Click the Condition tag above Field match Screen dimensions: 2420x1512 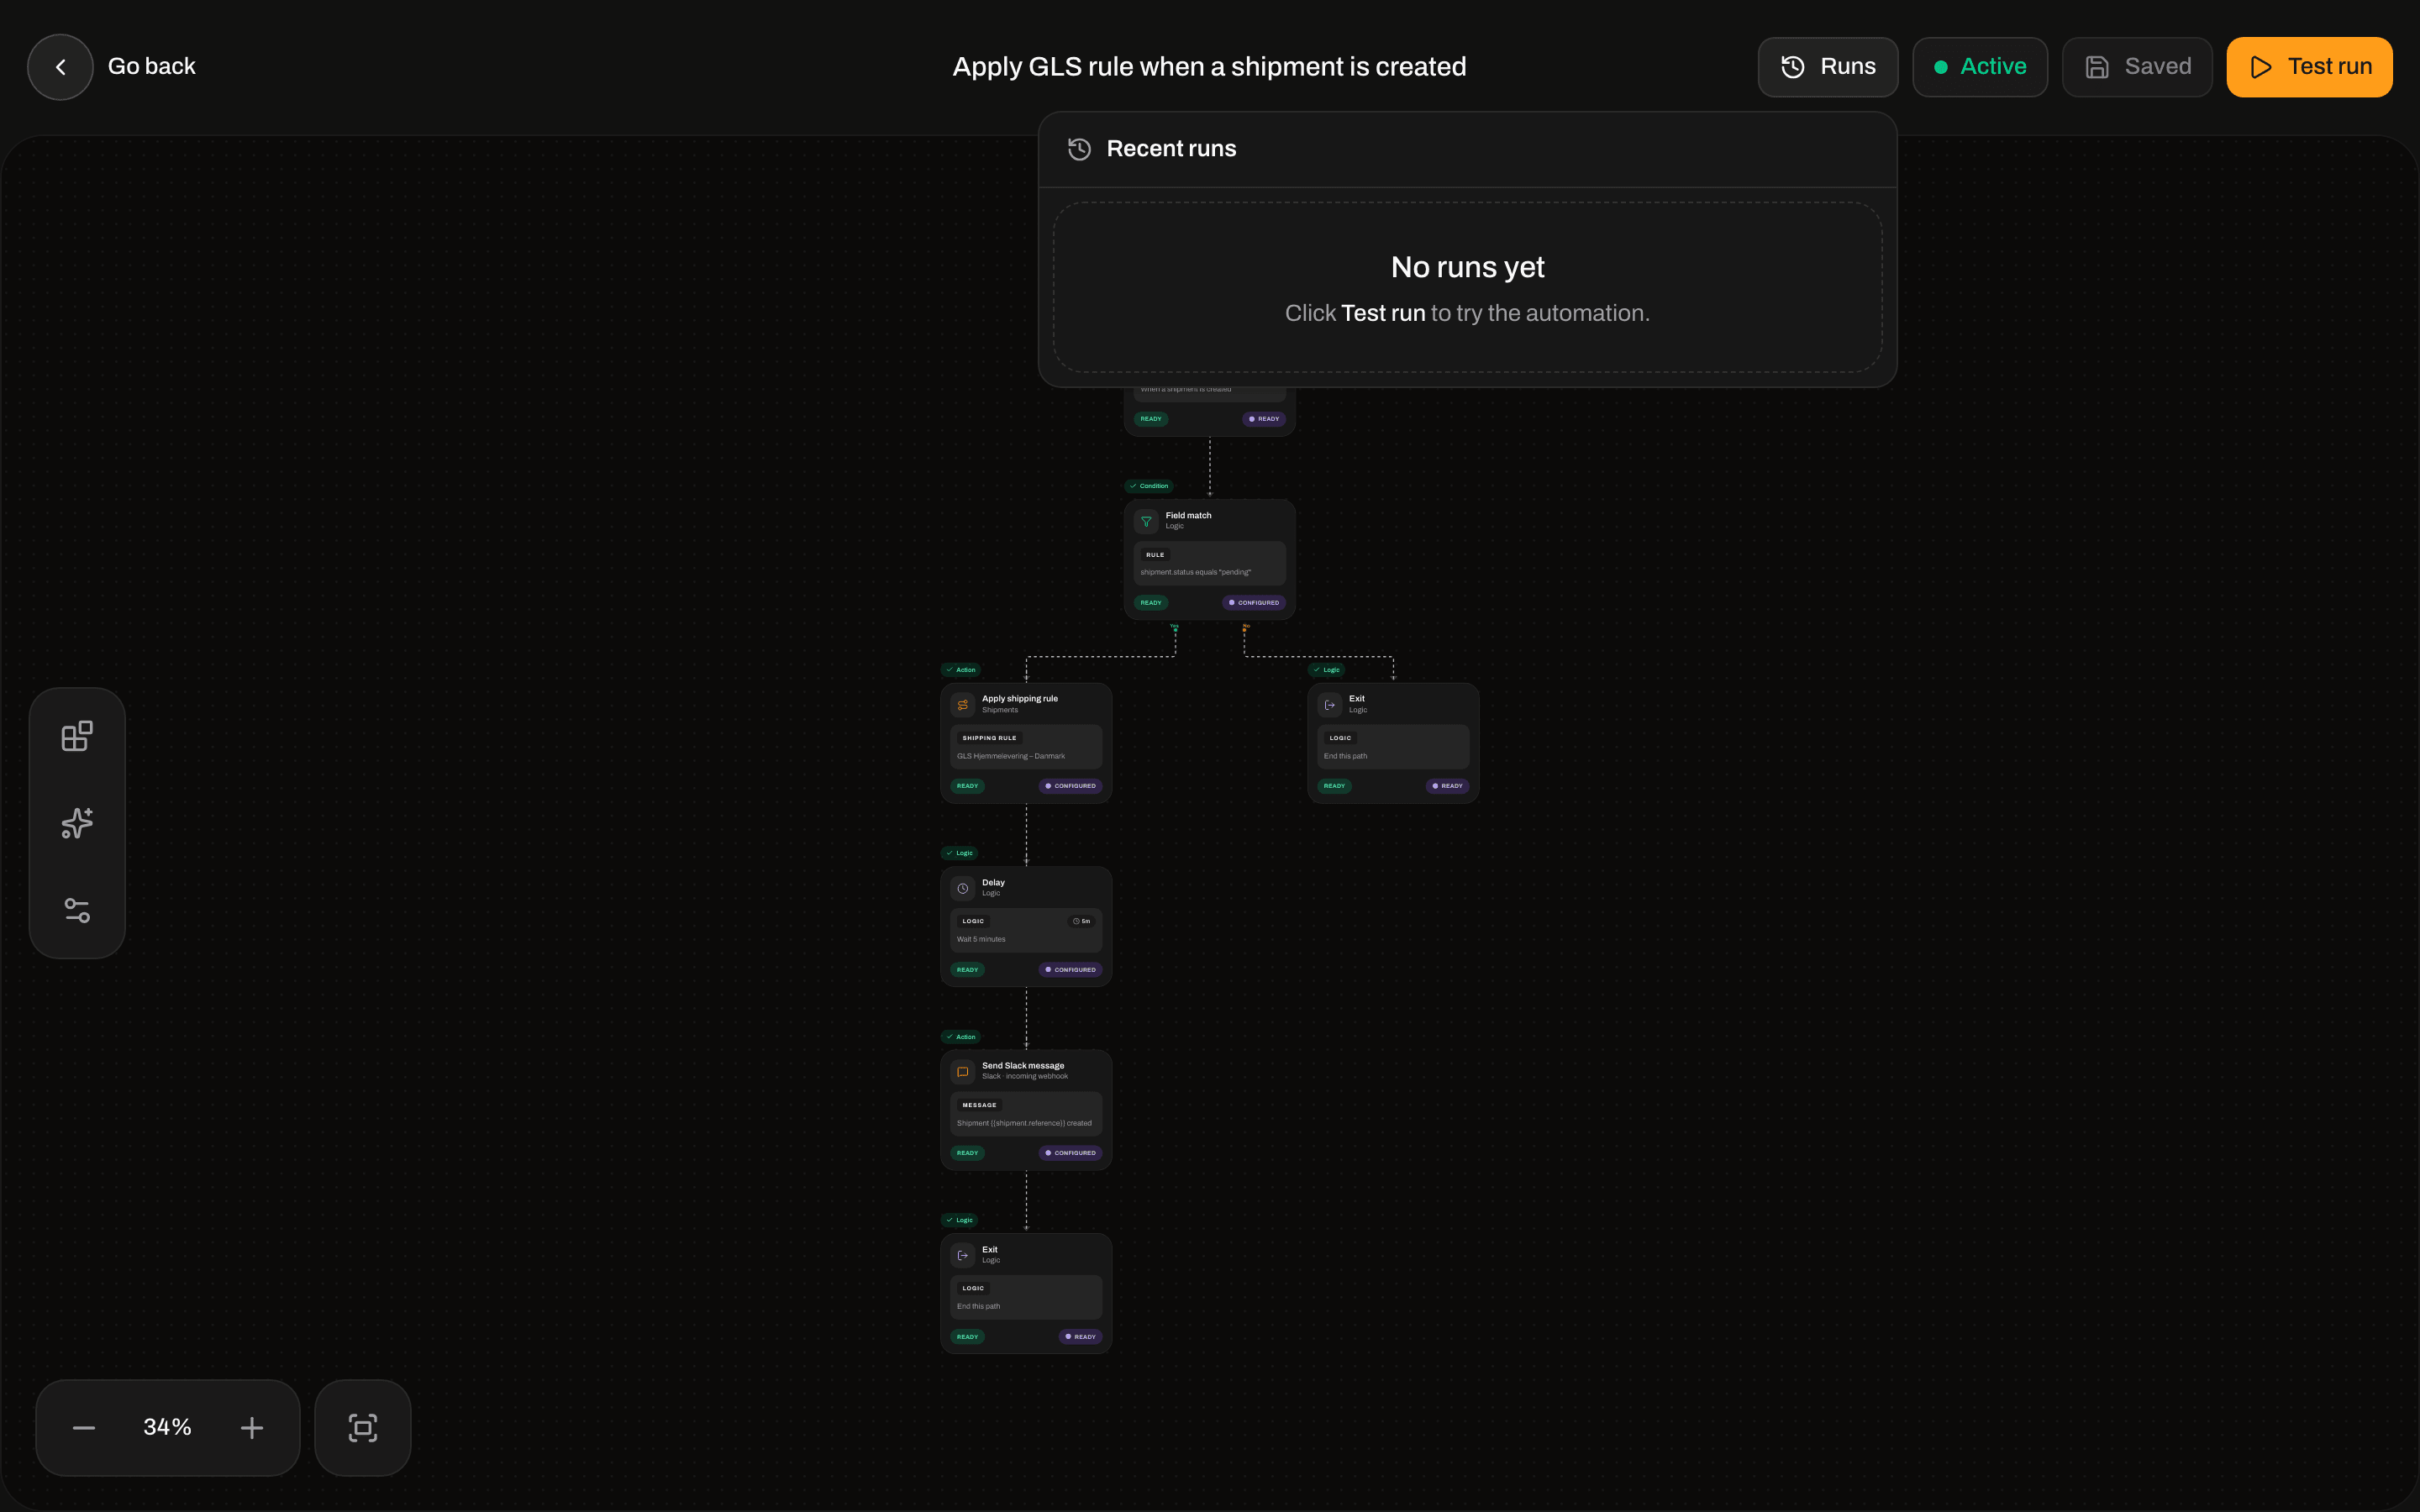pyautogui.click(x=1149, y=486)
